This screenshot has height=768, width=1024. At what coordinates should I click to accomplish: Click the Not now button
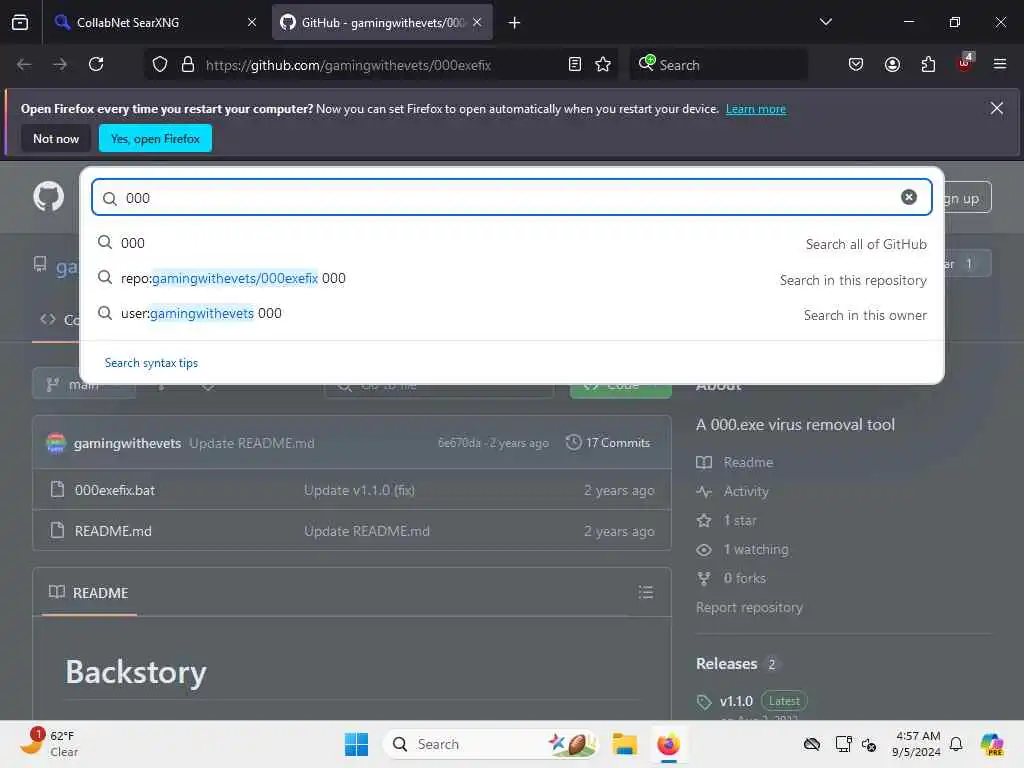(x=56, y=138)
